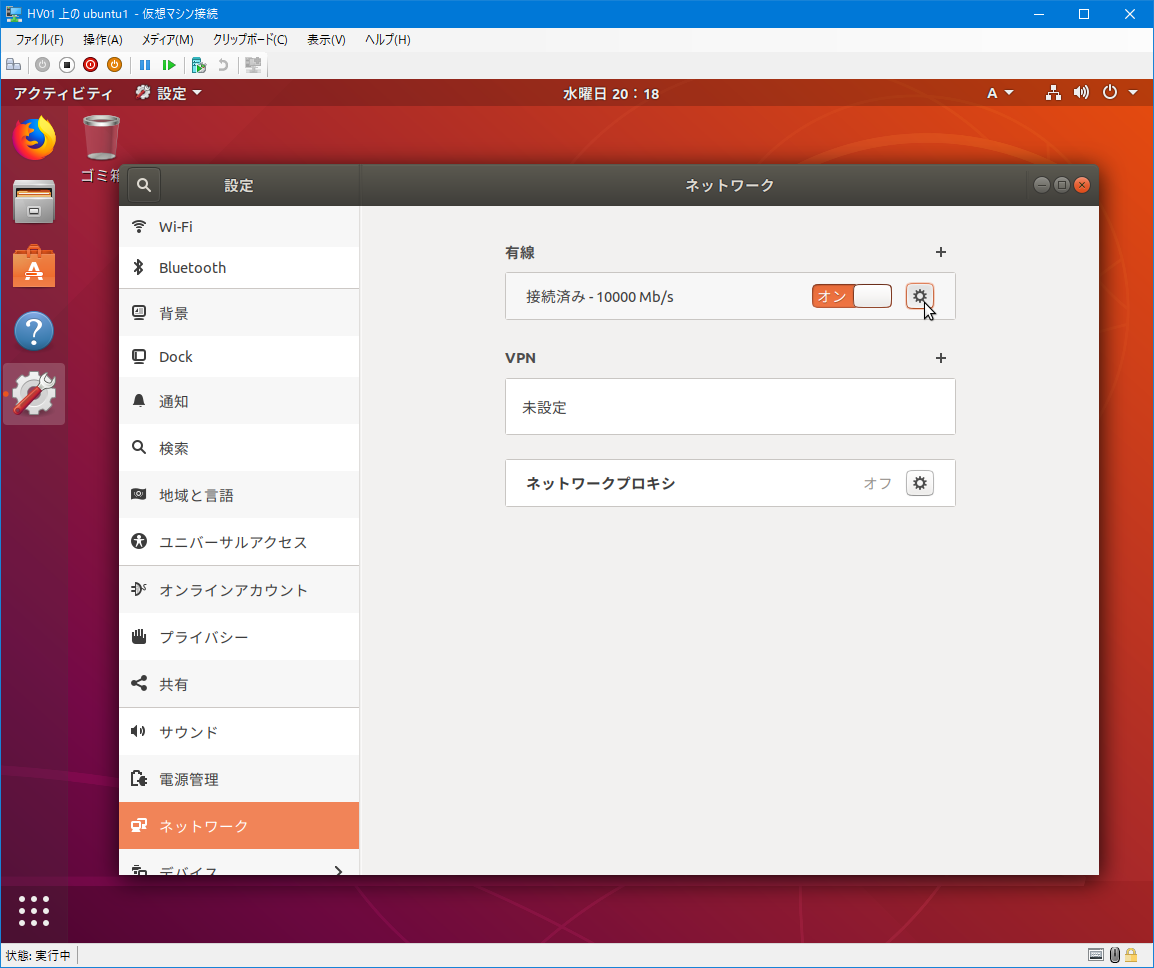Create a checkpoint of the virtual machine
The image size is (1154, 968).
coord(196,64)
